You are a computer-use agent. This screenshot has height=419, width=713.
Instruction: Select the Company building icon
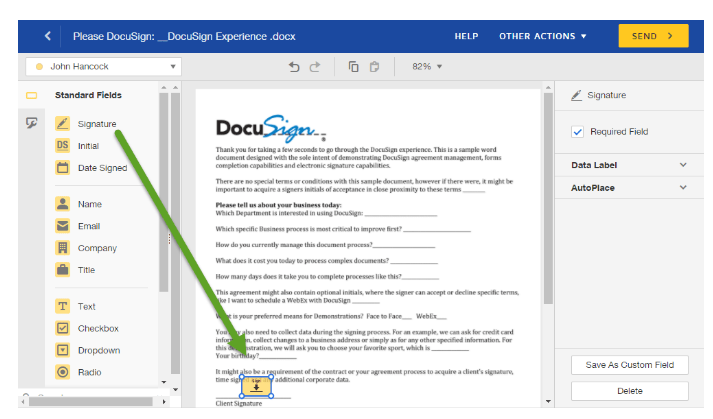pyautogui.click(x=63, y=247)
